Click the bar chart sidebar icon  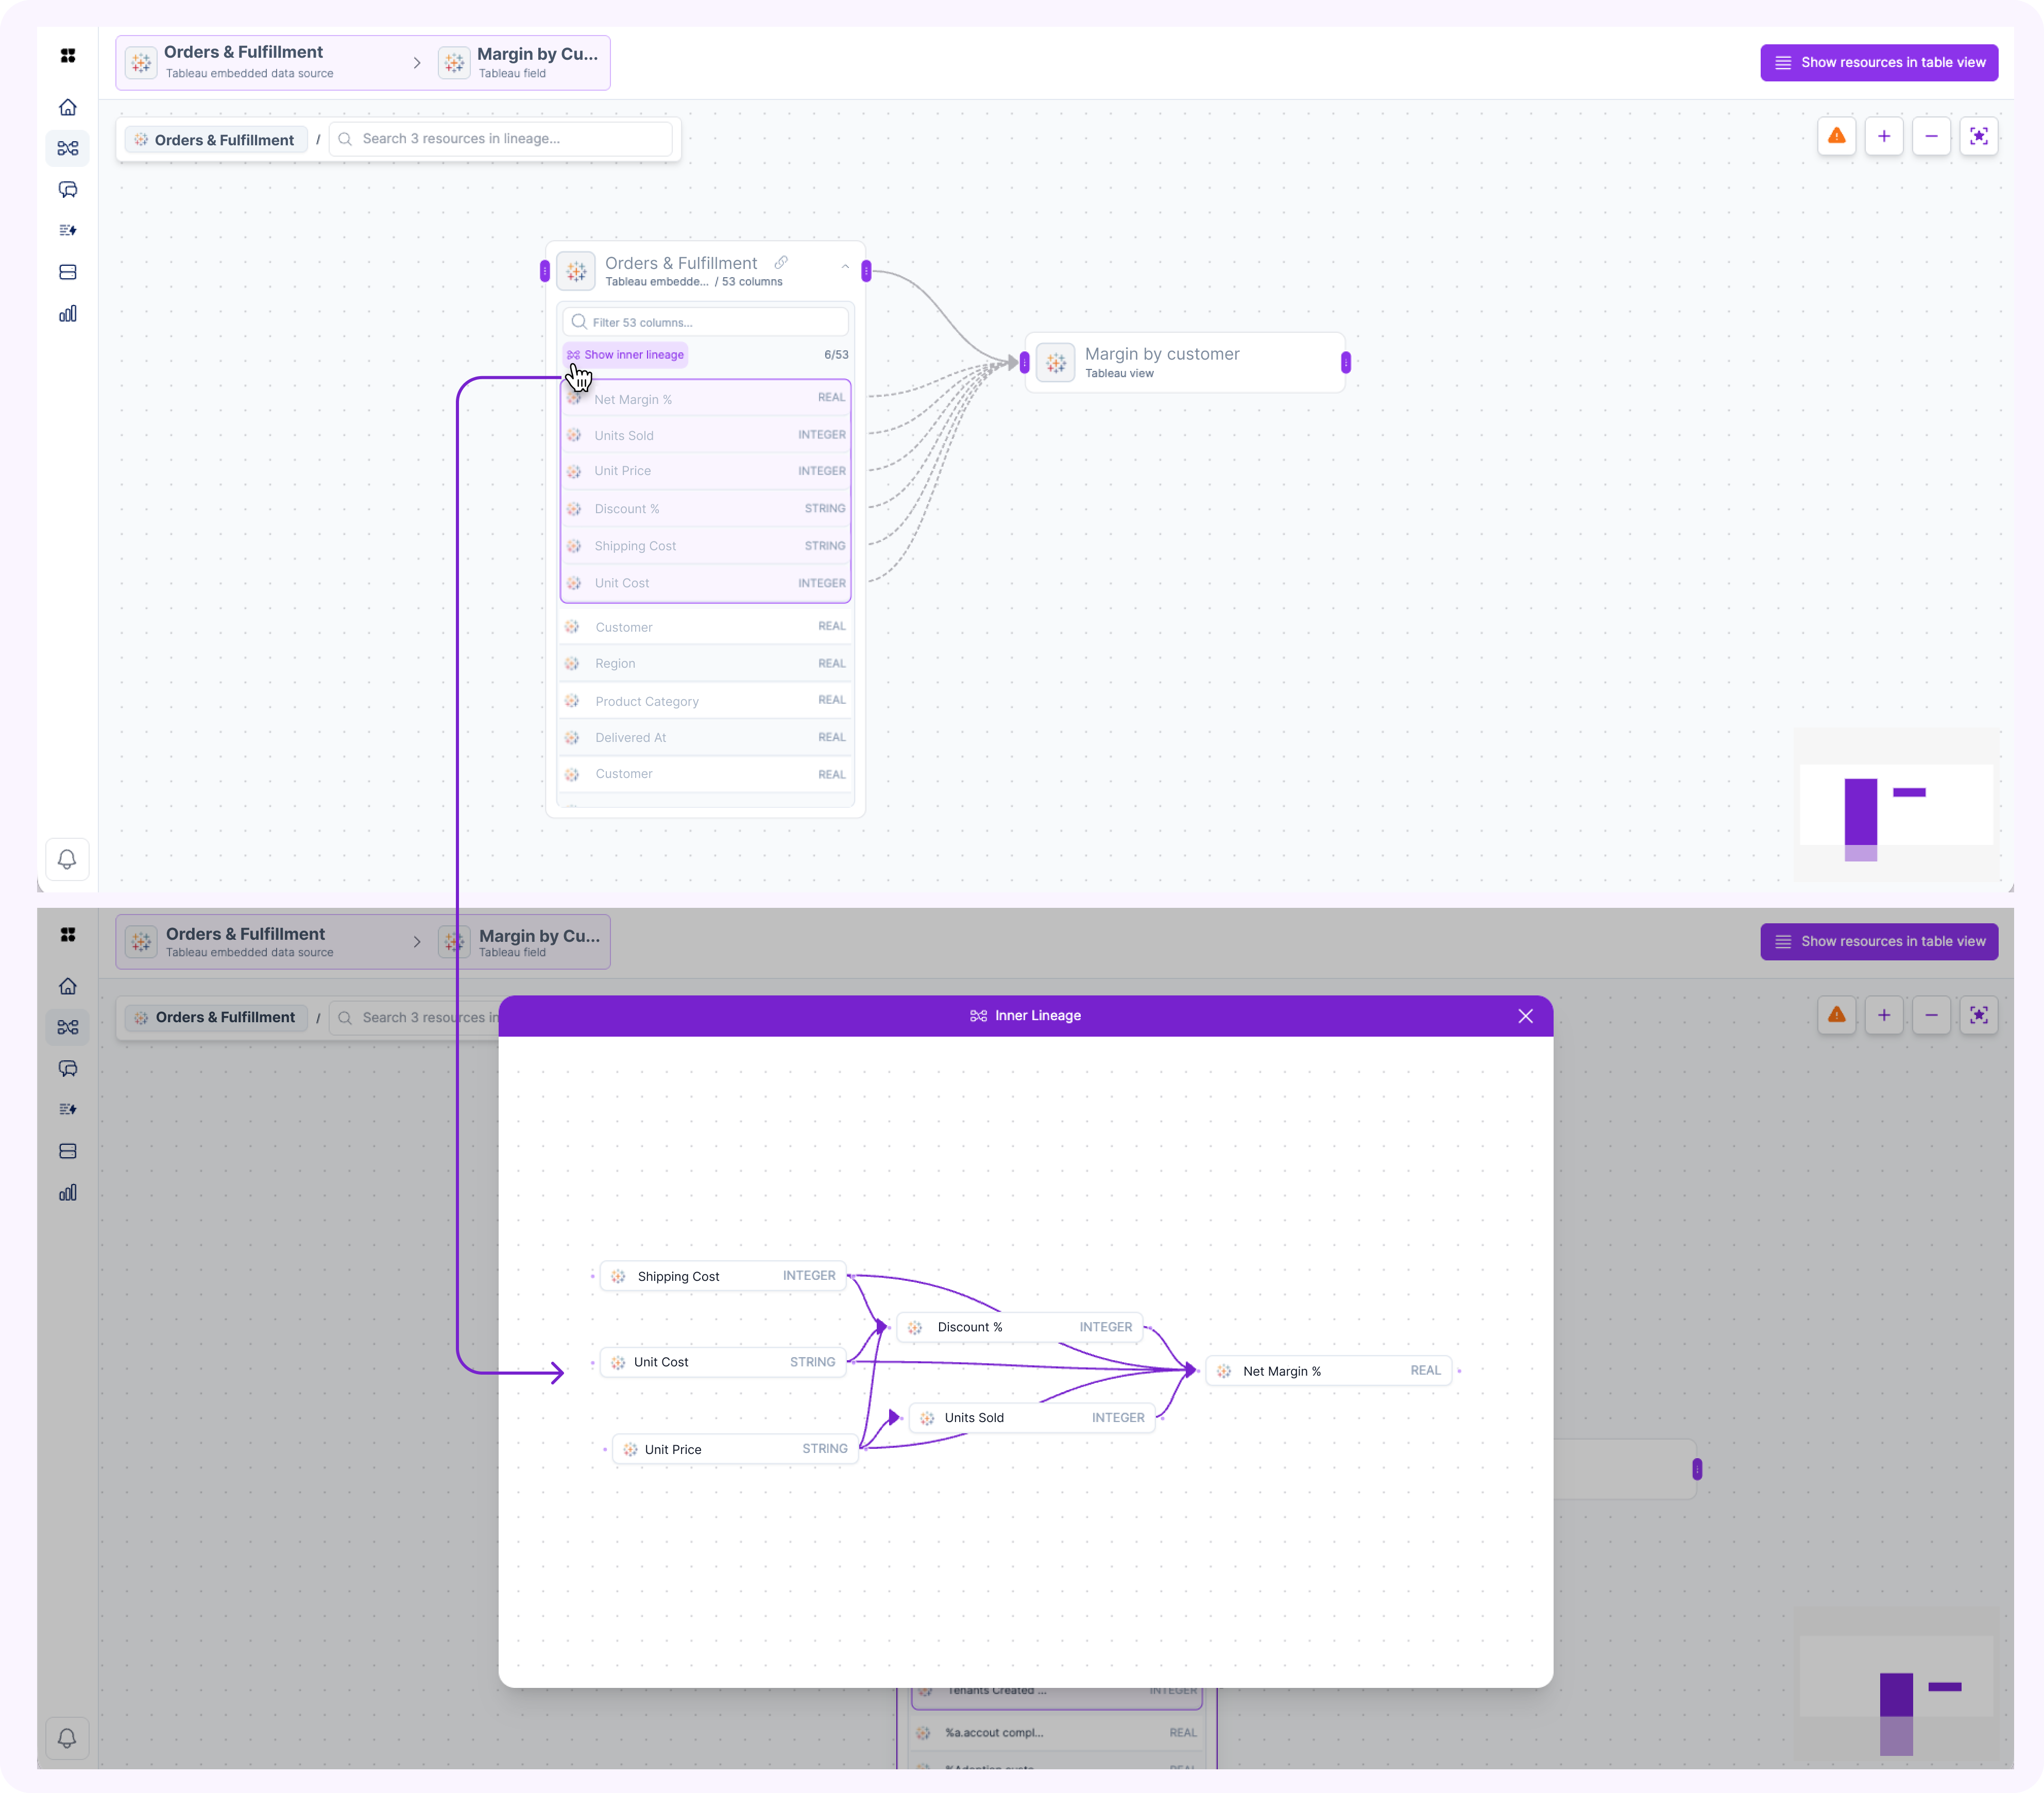point(68,314)
